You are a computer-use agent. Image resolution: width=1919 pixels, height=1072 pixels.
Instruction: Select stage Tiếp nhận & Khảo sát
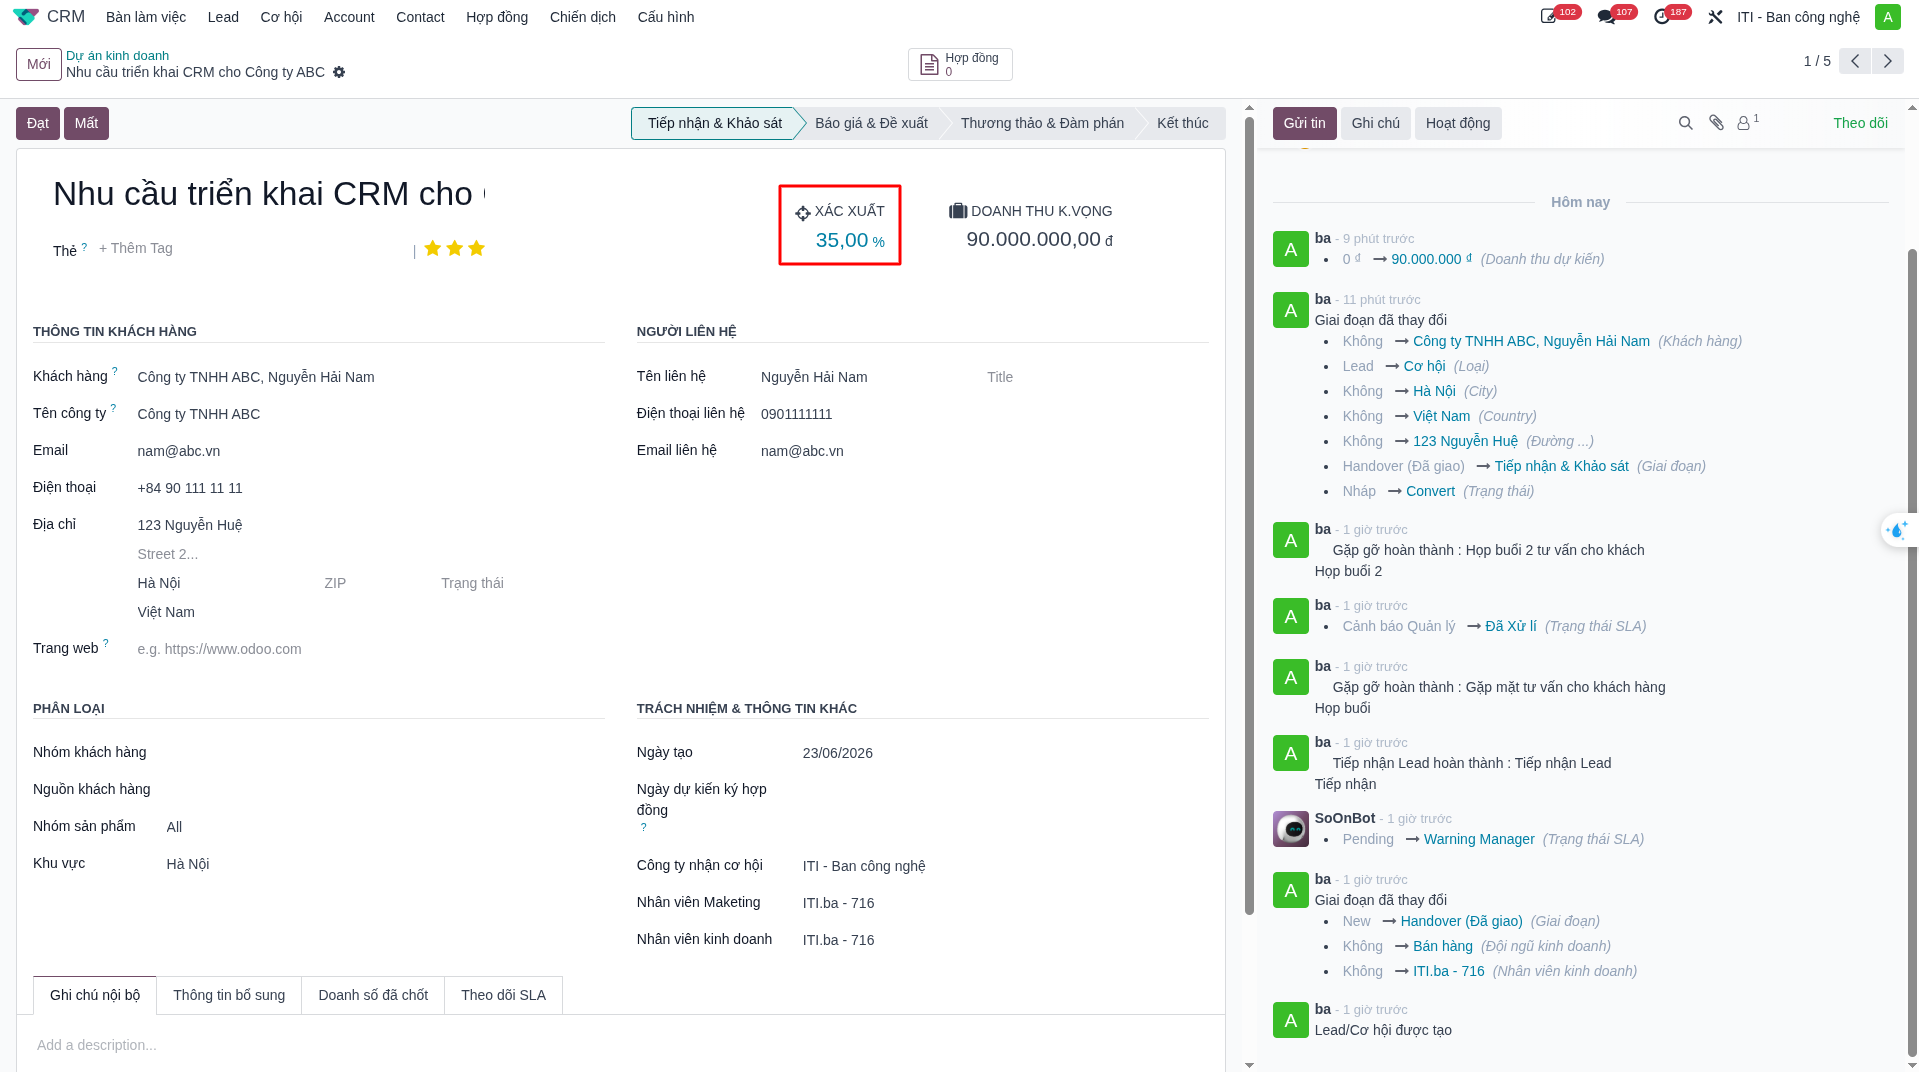pyautogui.click(x=714, y=123)
